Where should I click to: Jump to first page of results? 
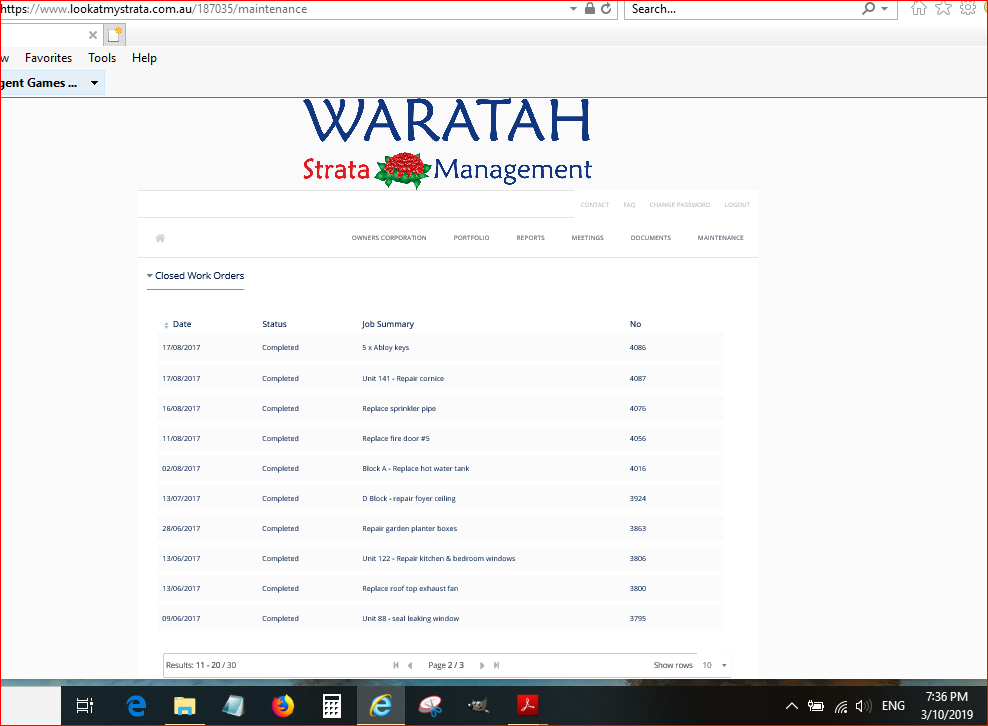point(396,665)
